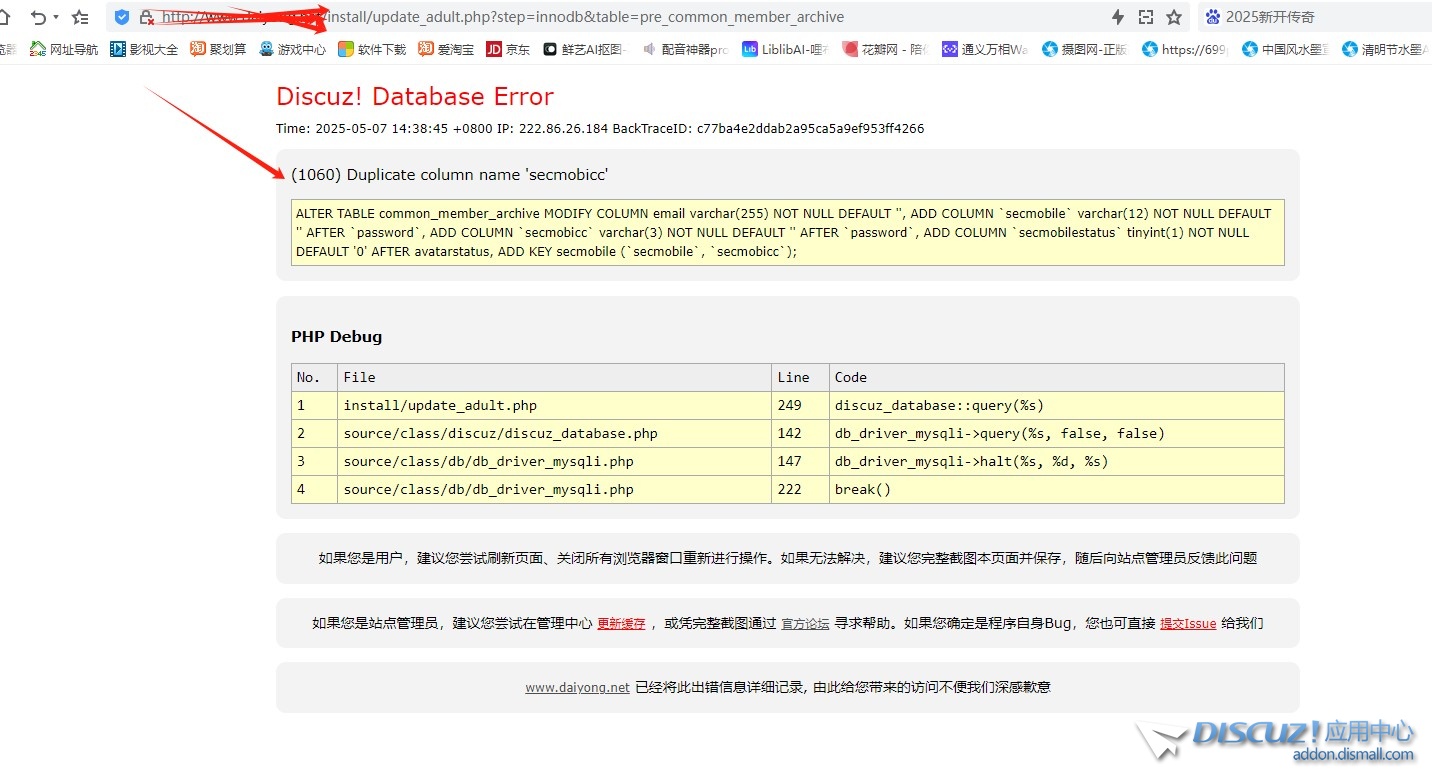This screenshot has width=1432, height=780.
Task: Click the db_driver_mysqli.php cell on line 147
Action: coord(554,461)
